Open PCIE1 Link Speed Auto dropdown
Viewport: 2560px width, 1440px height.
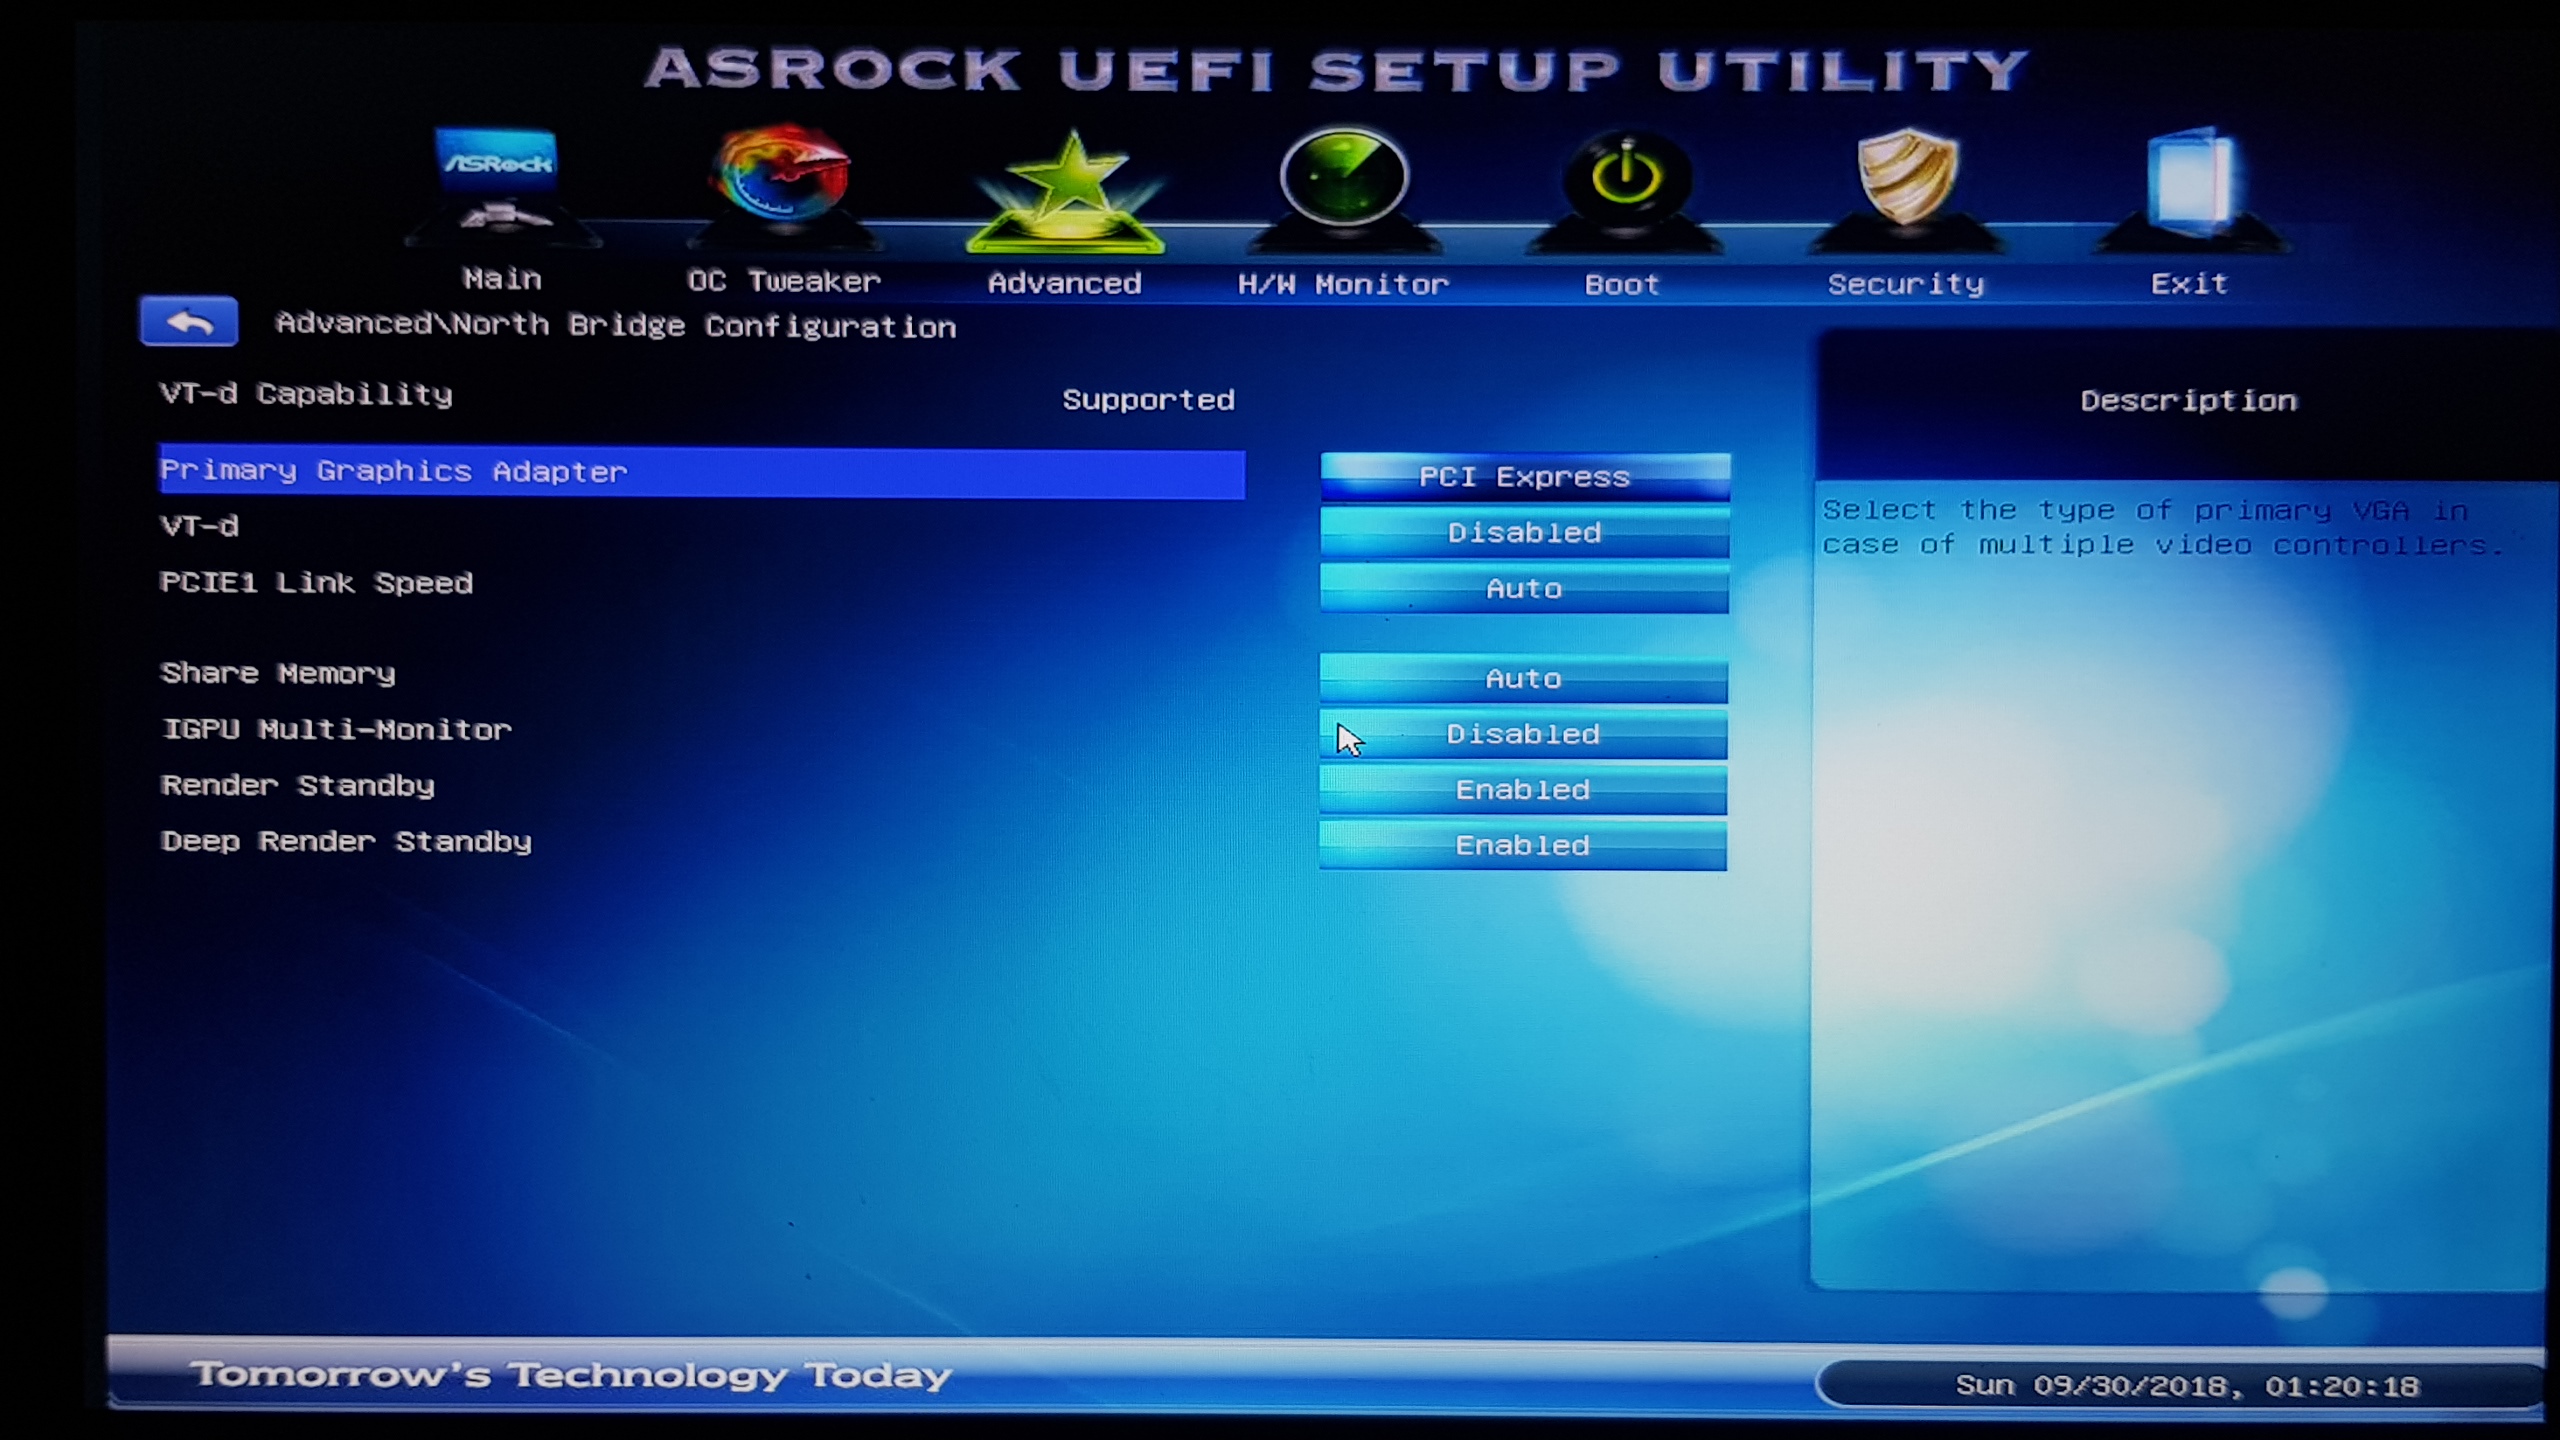[1524, 588]
